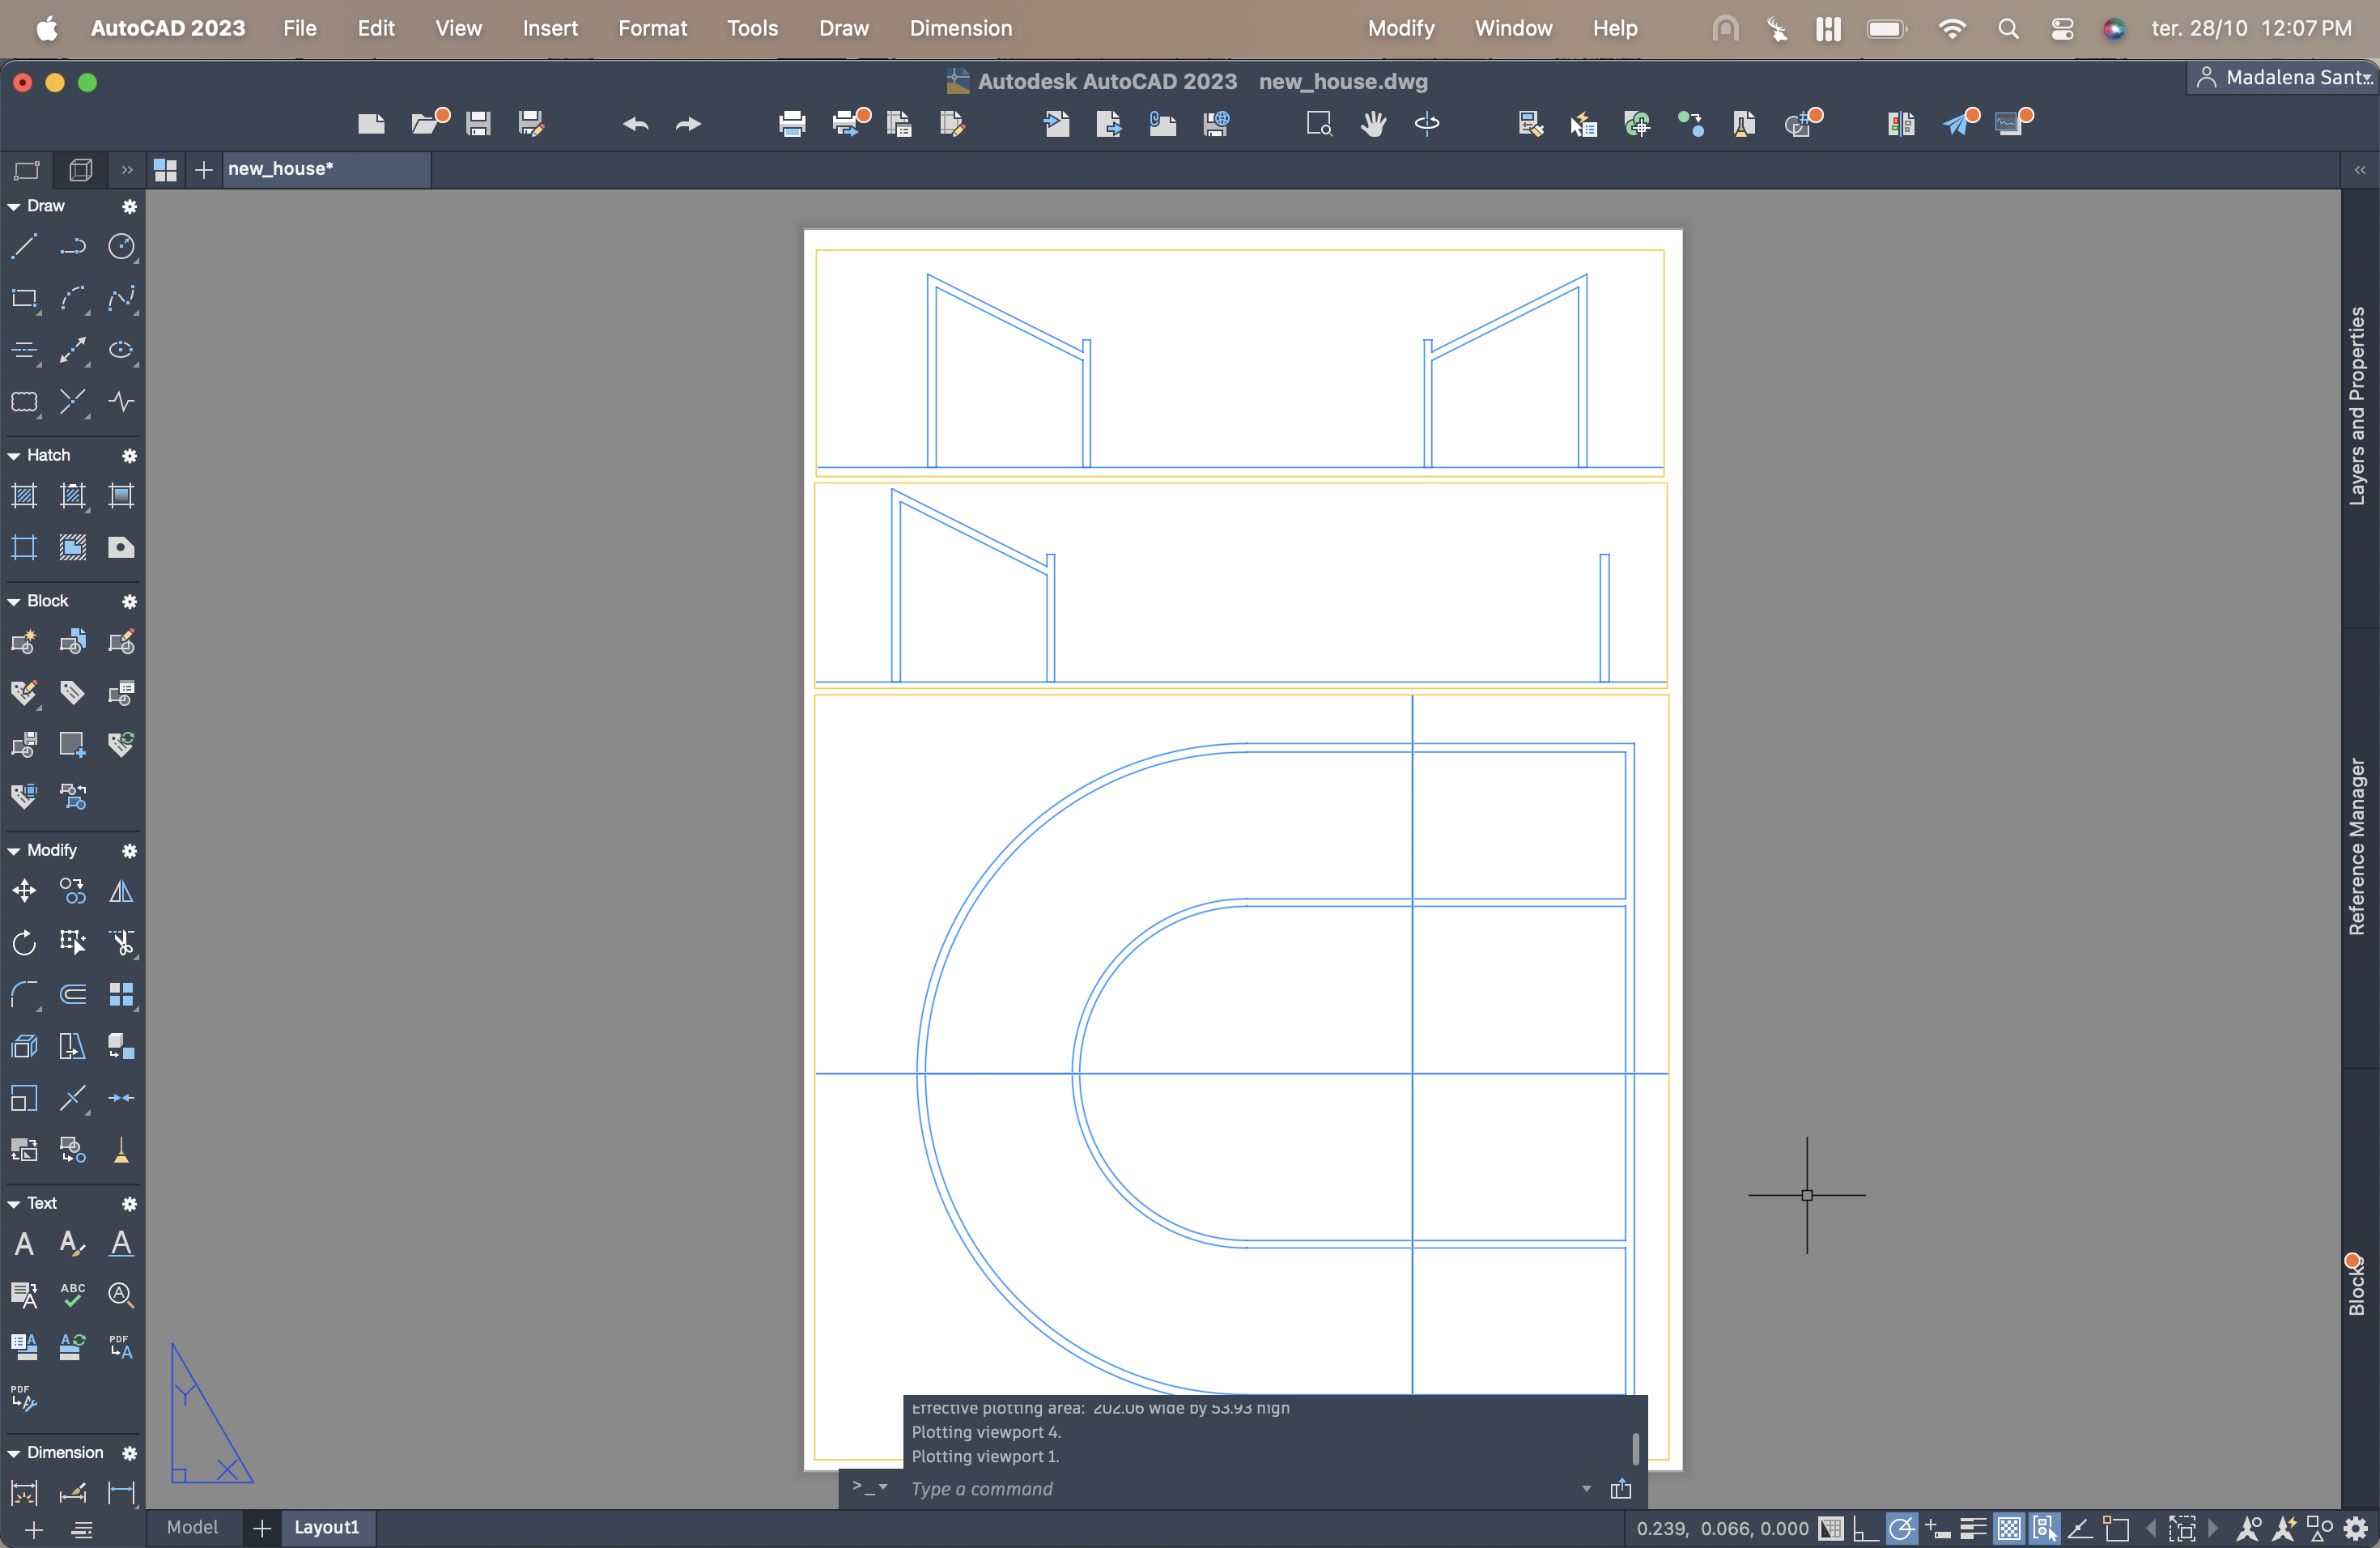2380x1548 pixels.
Task: Choose the Mirror tool
Action: pos(121,890)
